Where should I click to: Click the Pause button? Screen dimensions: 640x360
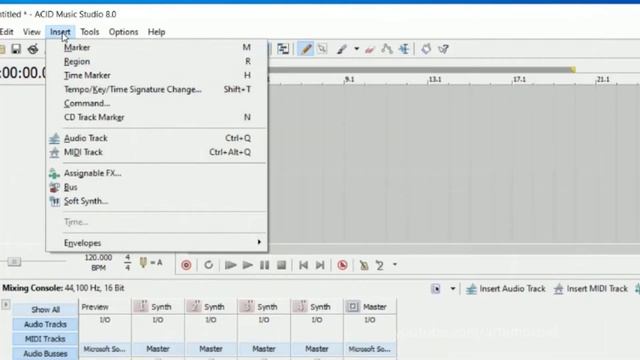coord(264,265)
